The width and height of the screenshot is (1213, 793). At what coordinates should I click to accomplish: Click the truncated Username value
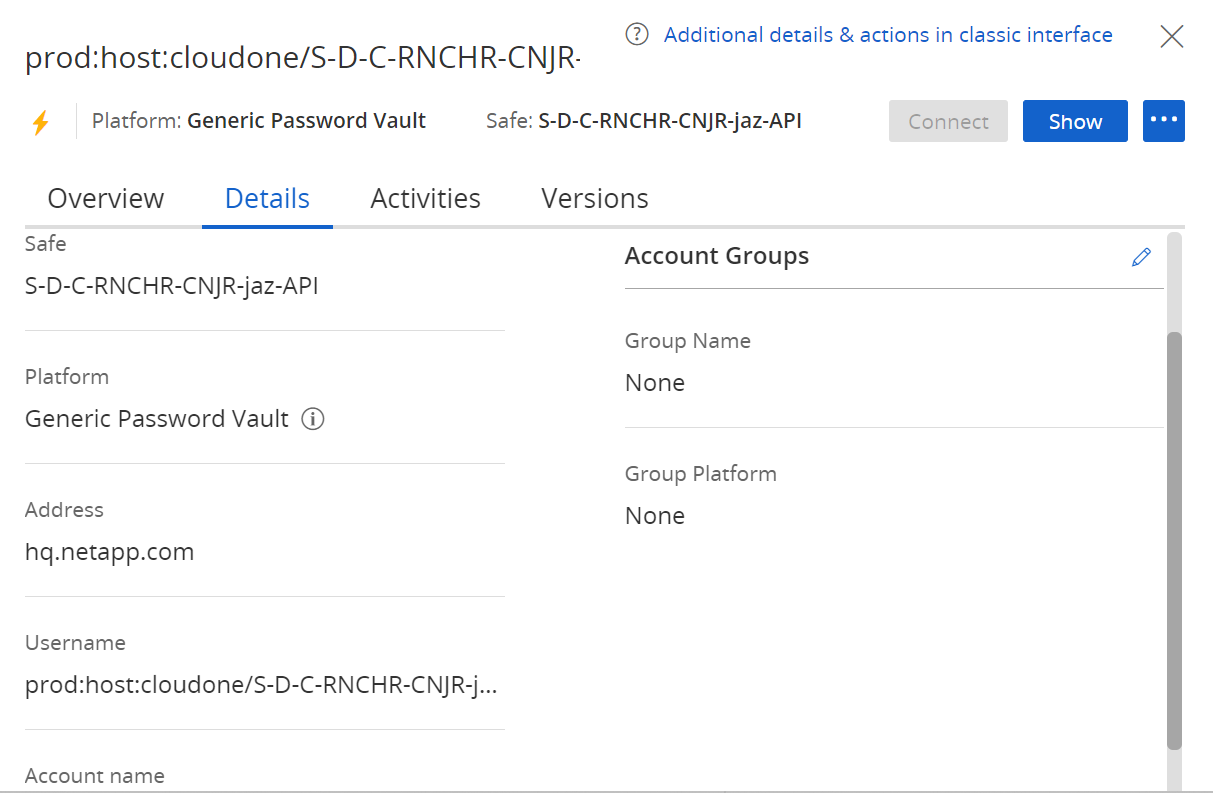[260, 685]
